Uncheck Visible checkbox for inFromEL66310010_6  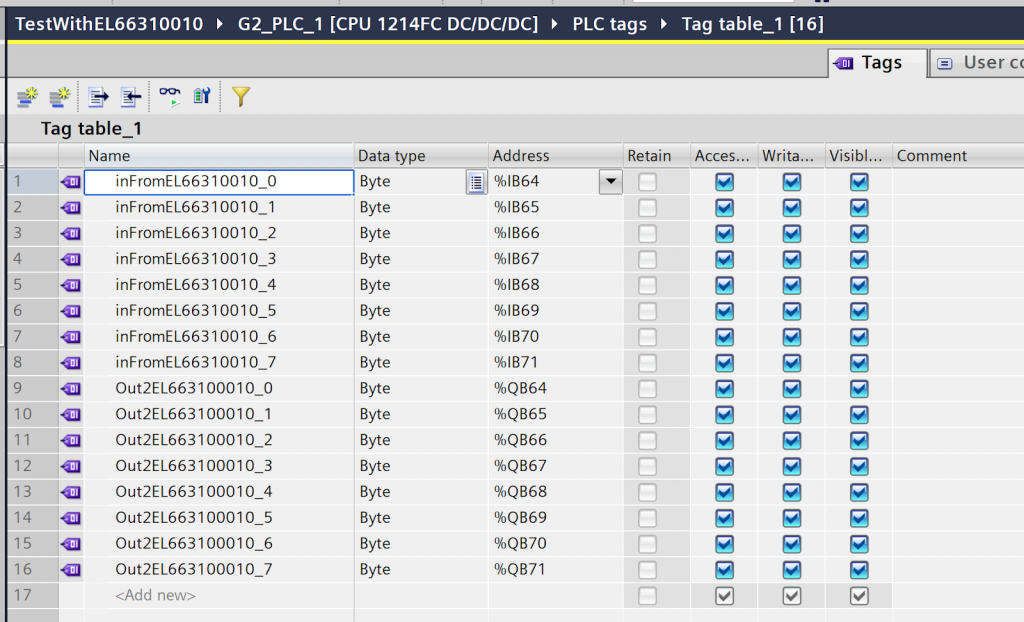(859, 337)
